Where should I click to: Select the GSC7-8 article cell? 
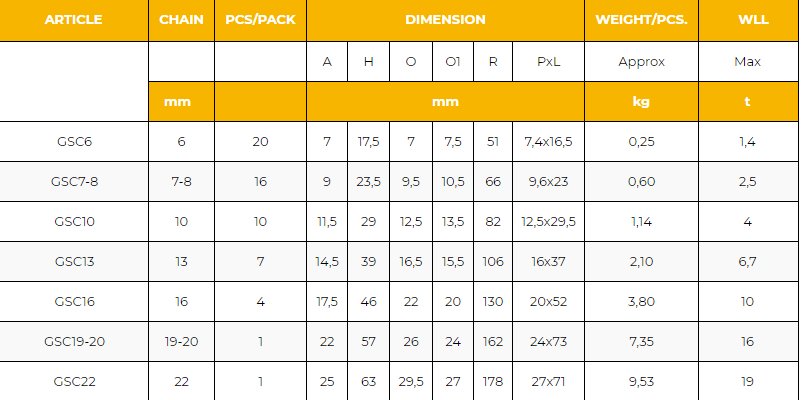[74, 182]
